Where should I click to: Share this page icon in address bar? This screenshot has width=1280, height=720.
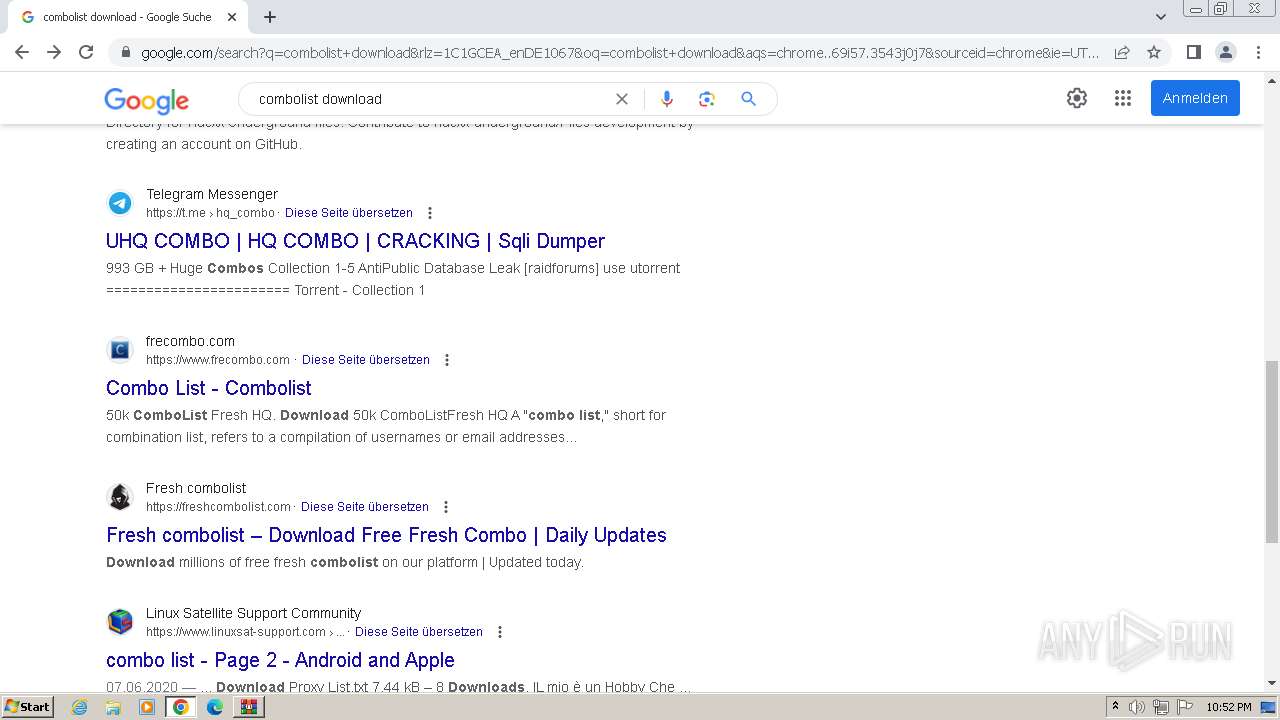point(1122,53)
